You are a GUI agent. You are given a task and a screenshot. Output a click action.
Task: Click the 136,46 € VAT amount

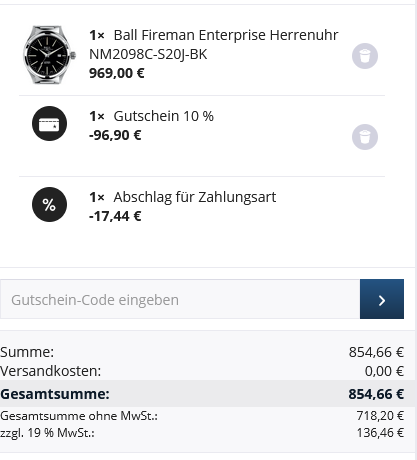(380, 433)
